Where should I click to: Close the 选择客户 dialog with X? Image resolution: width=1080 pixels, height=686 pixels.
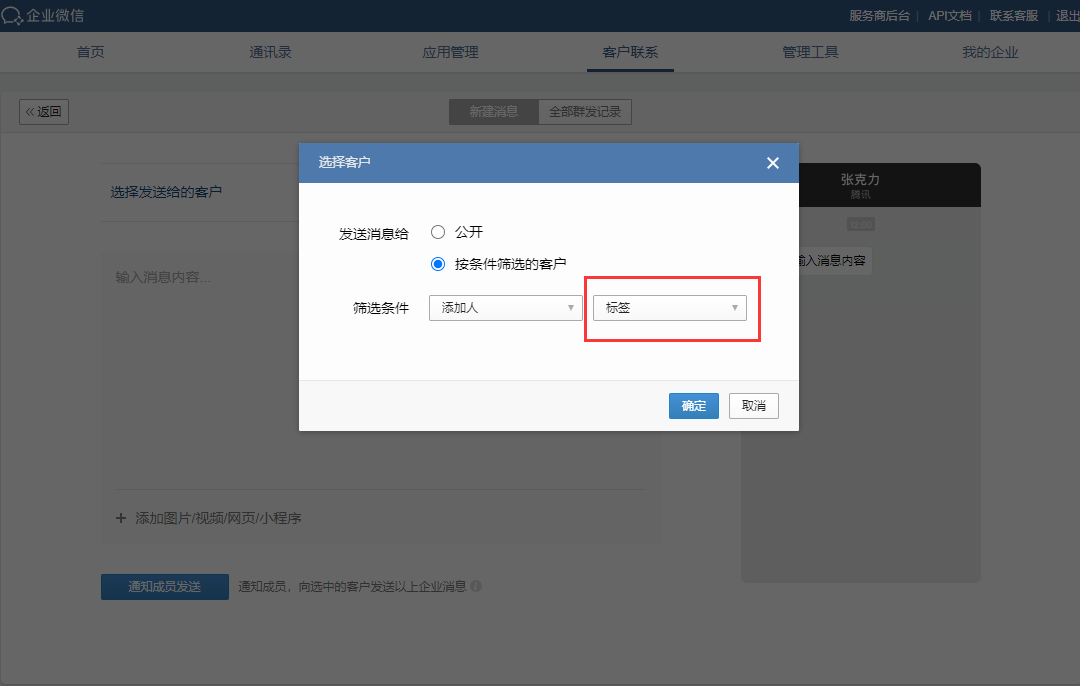click(772, 163)
